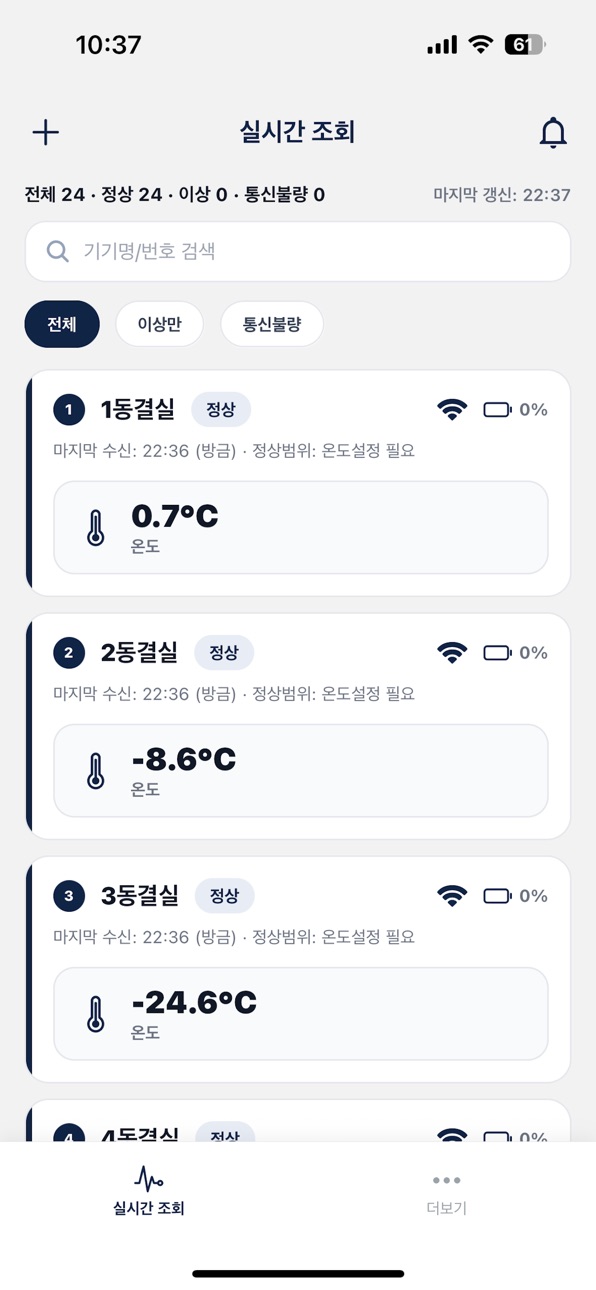Image resolution: width=596 pixels, height=1290 pixels.
Task: Open notifications bell icon
Action: (553, 133)
